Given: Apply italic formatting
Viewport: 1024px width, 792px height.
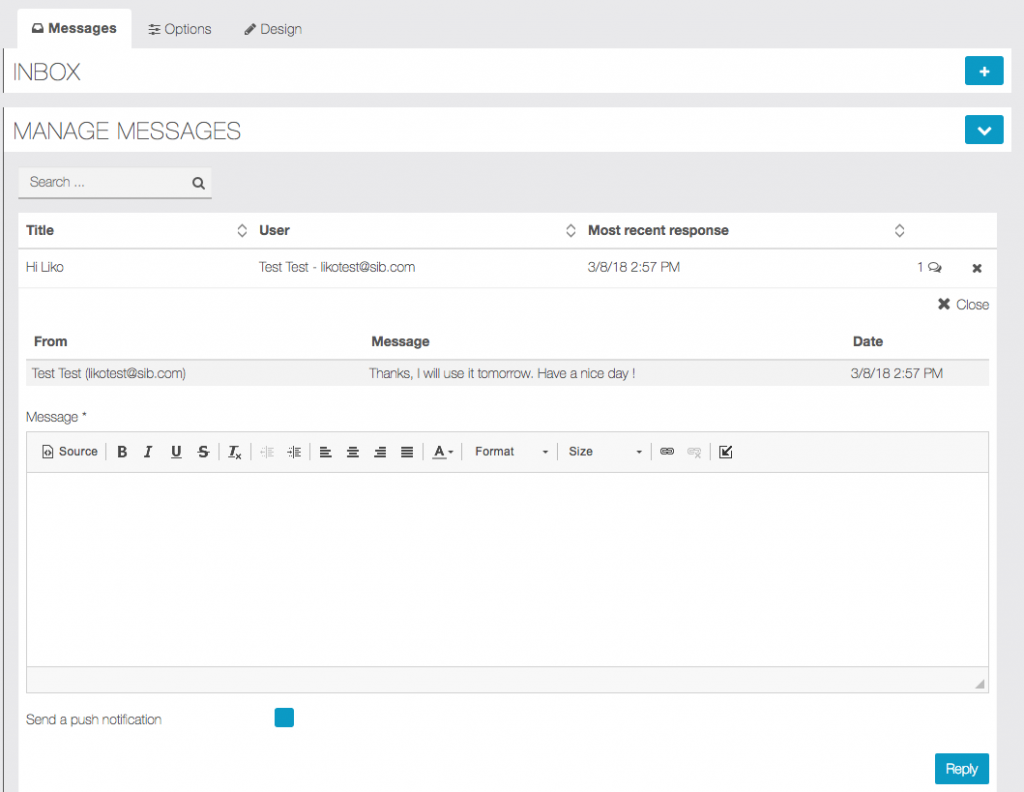Looking at the screenshot, I should pyautogui.click(x=148, y=451).
